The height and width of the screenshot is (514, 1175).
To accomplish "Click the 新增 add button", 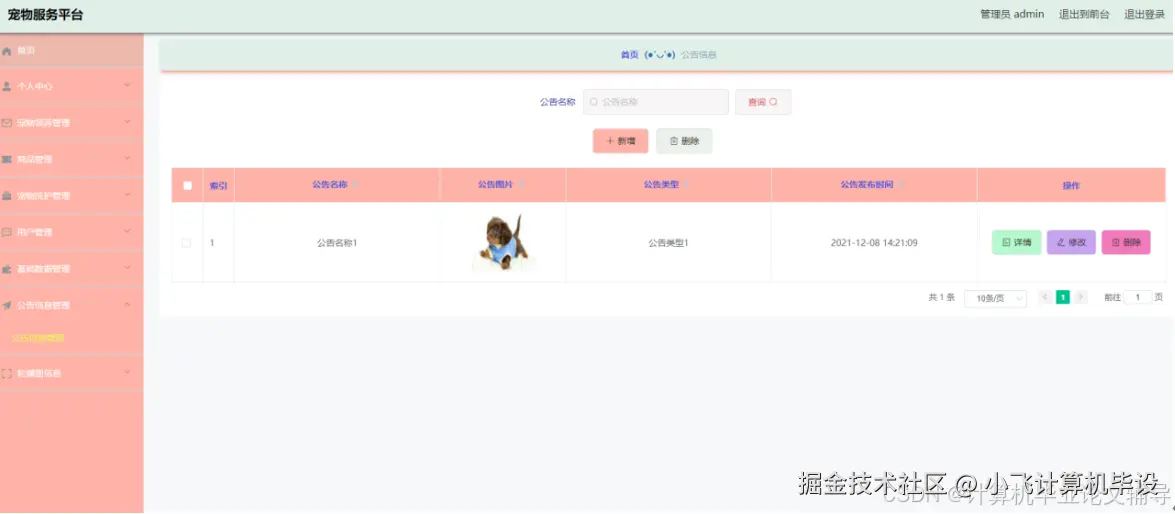I will pos(620,141).
